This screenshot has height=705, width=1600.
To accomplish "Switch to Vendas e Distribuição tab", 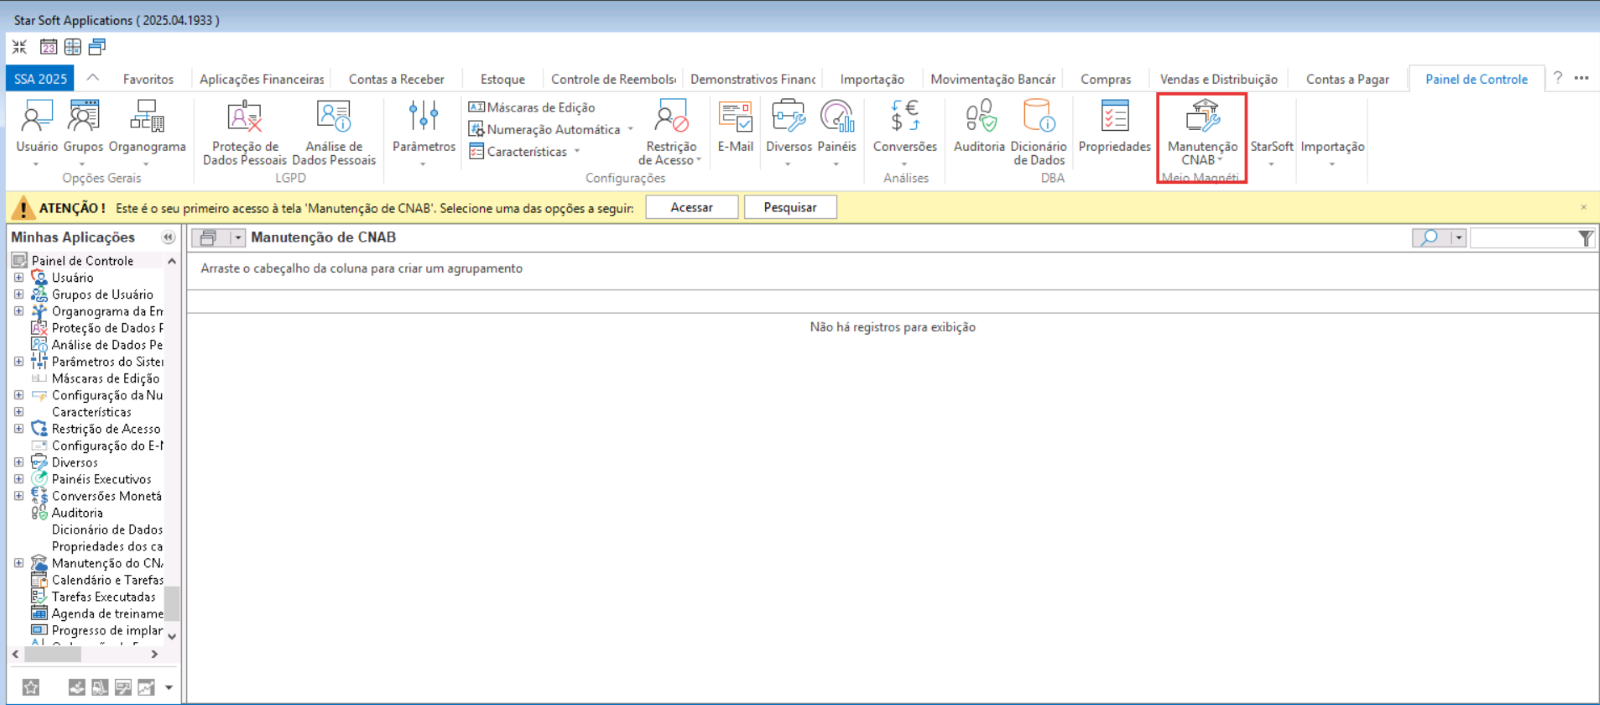I will [x=1218, y=79].
